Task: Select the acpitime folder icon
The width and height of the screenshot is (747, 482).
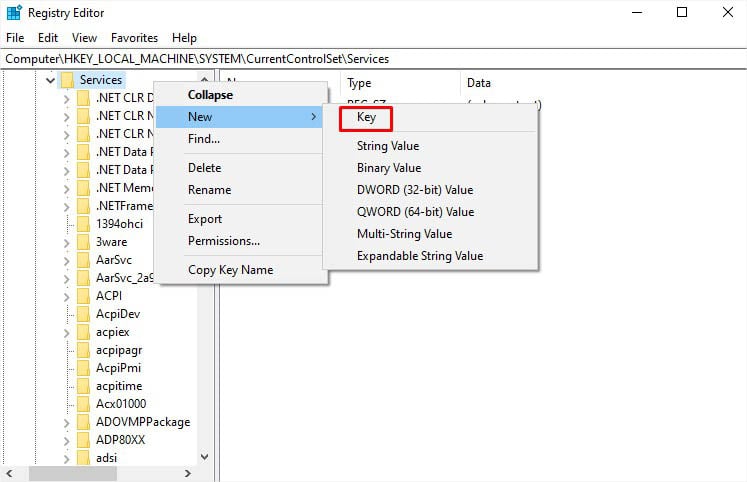Action: coord(83,386)
